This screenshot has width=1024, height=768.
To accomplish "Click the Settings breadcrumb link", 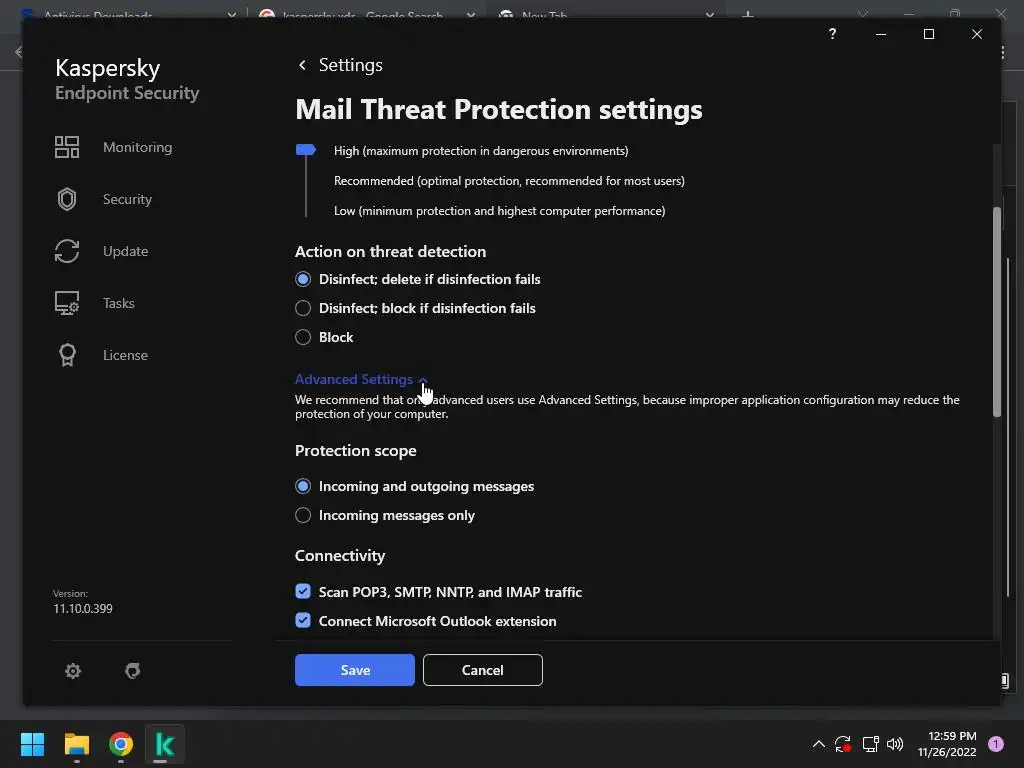I will pyautogui.click(x=351, y=65).
